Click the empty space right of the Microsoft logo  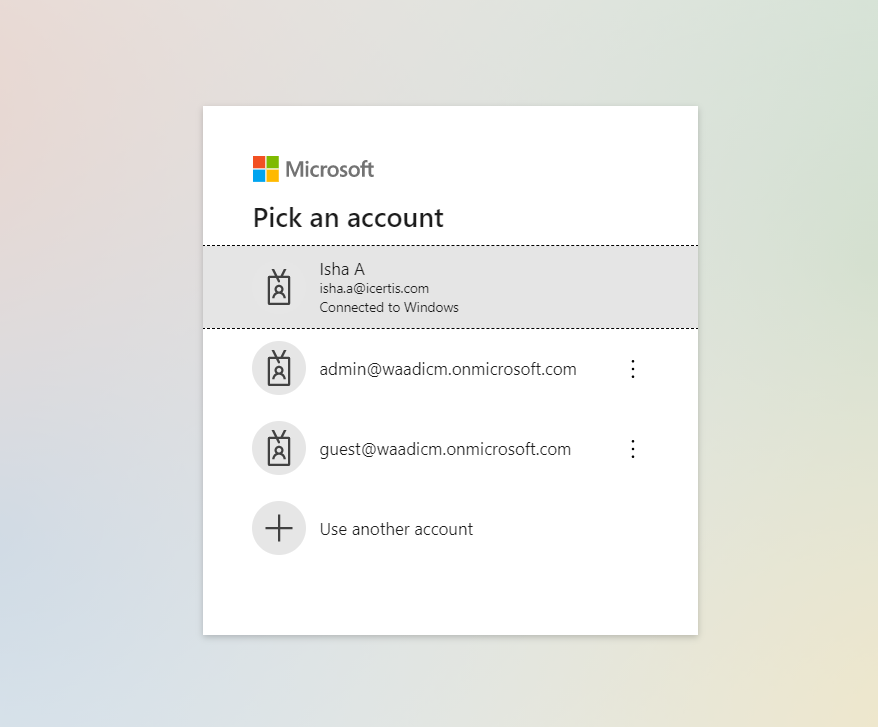[x=530, y=169]
